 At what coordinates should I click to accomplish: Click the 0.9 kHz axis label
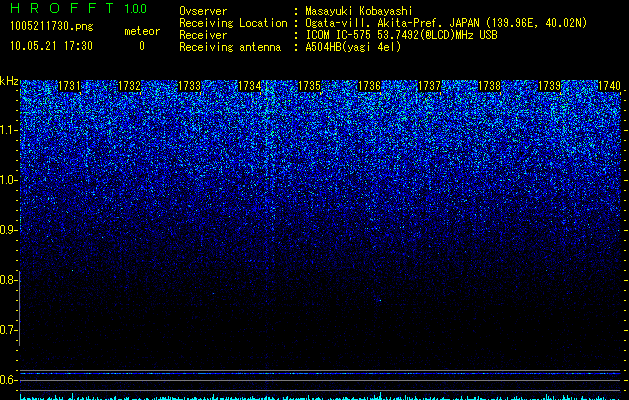[x=8, y=230]
